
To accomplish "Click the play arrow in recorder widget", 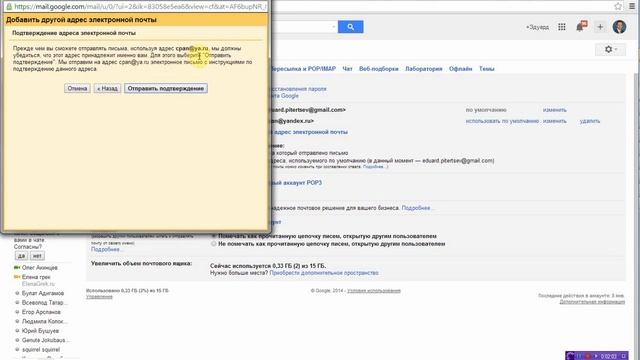I will (596, 356).
